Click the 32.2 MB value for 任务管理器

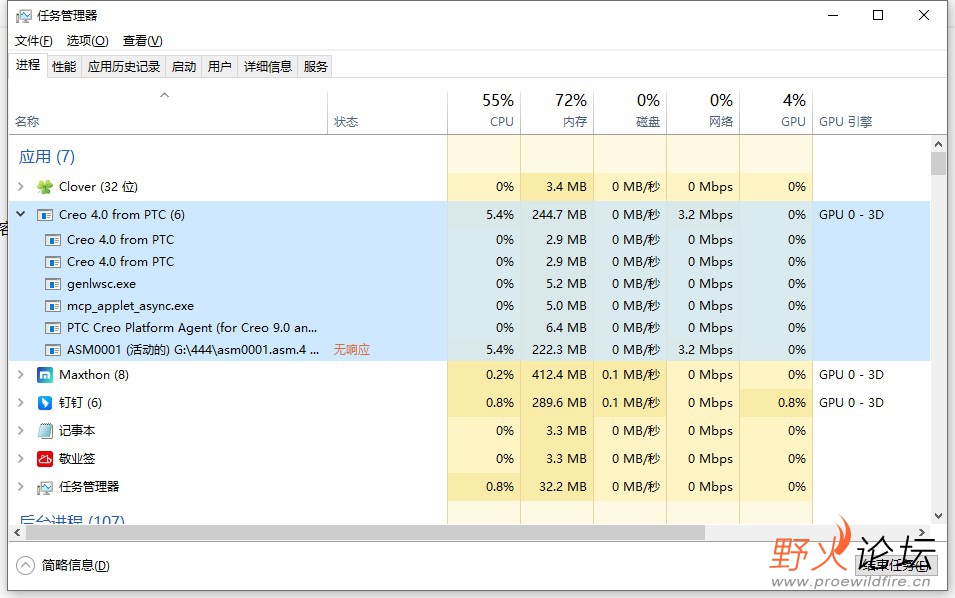point(563,487)
